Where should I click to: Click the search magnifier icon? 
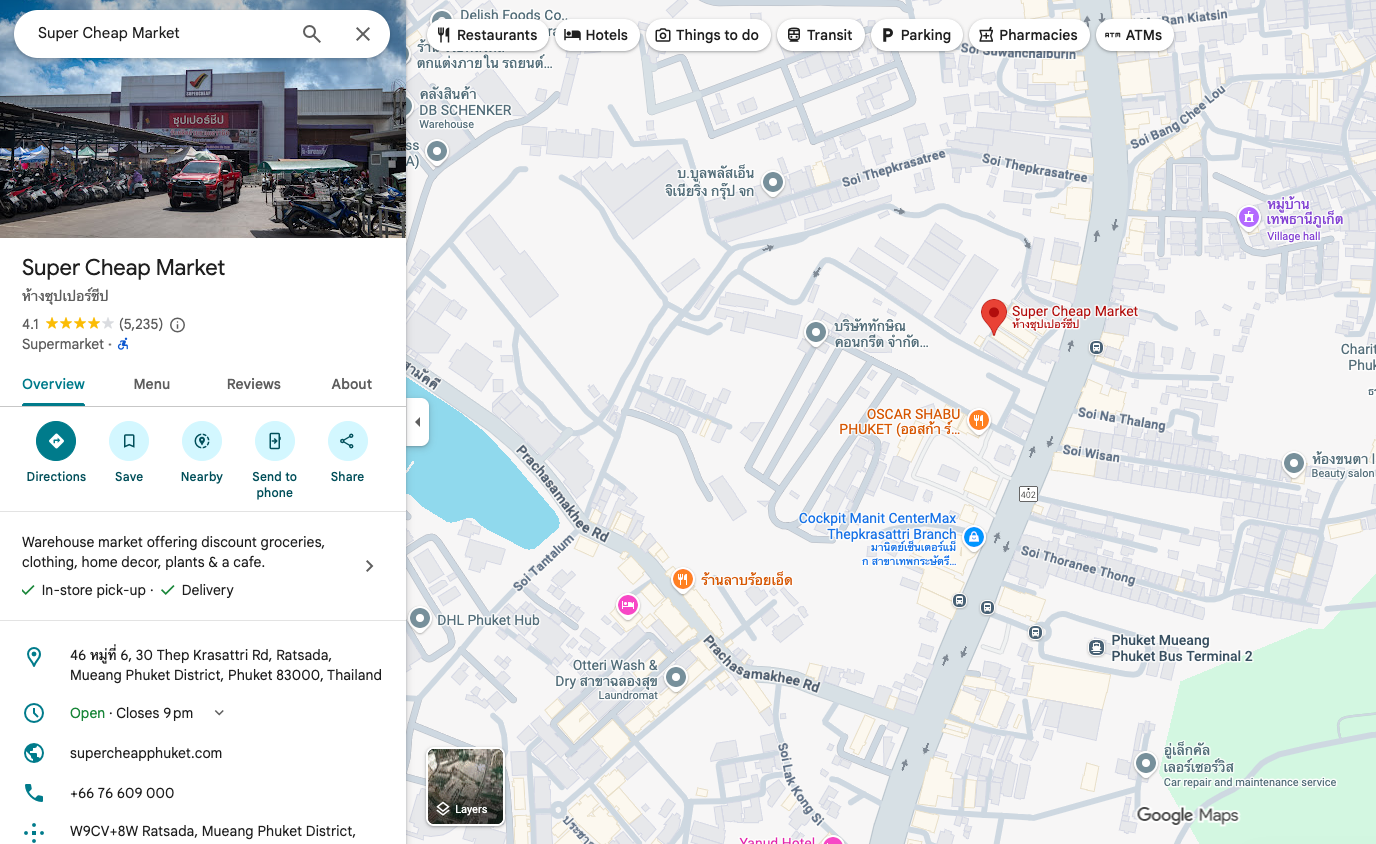[312, 34]
